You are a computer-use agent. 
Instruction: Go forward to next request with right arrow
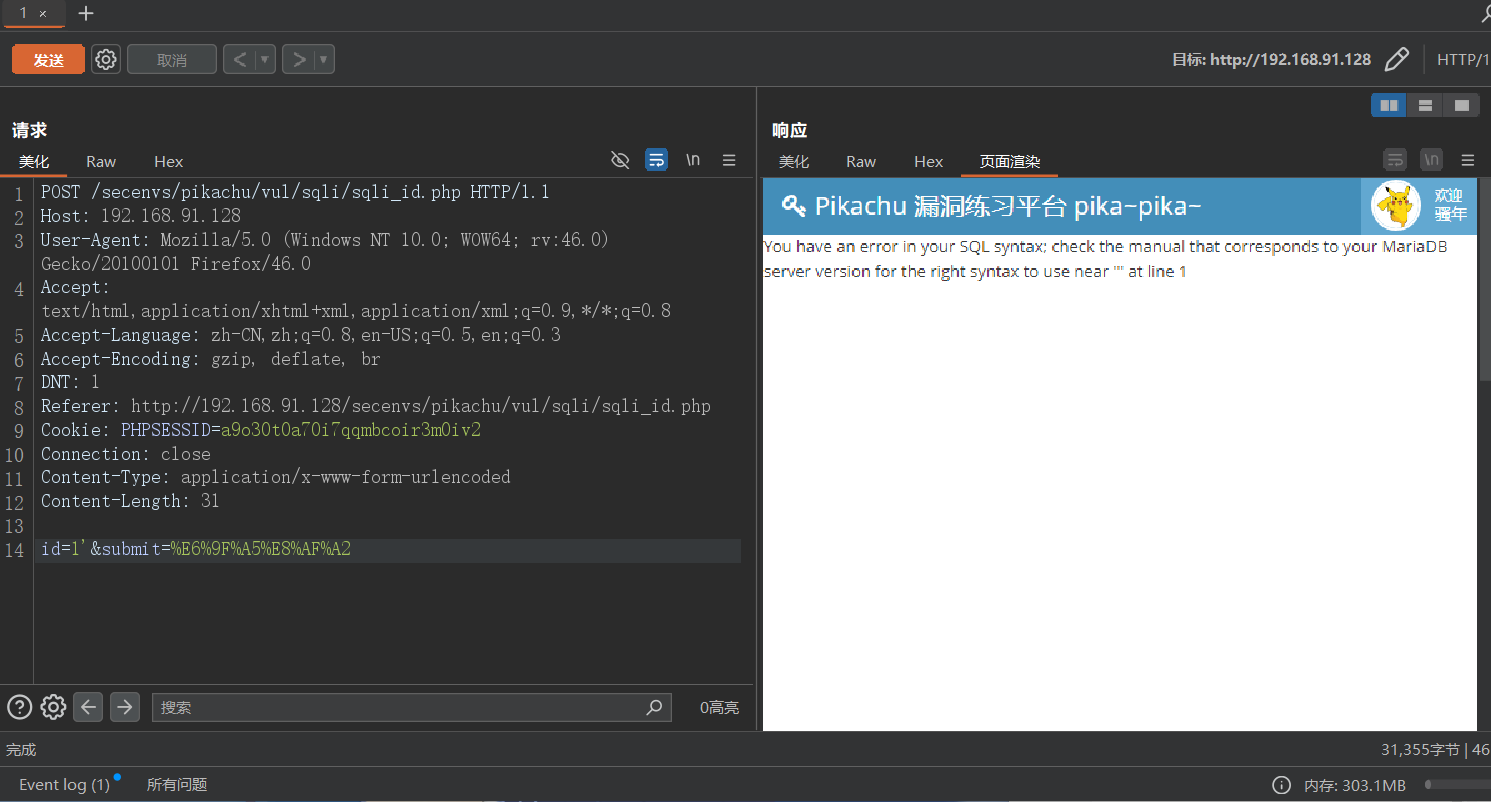click(x=298, y=60)
